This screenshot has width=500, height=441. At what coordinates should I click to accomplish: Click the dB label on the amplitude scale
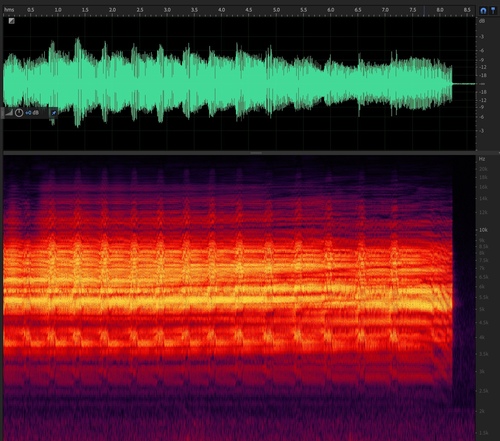pyautogui.click(x=482, y=21)
